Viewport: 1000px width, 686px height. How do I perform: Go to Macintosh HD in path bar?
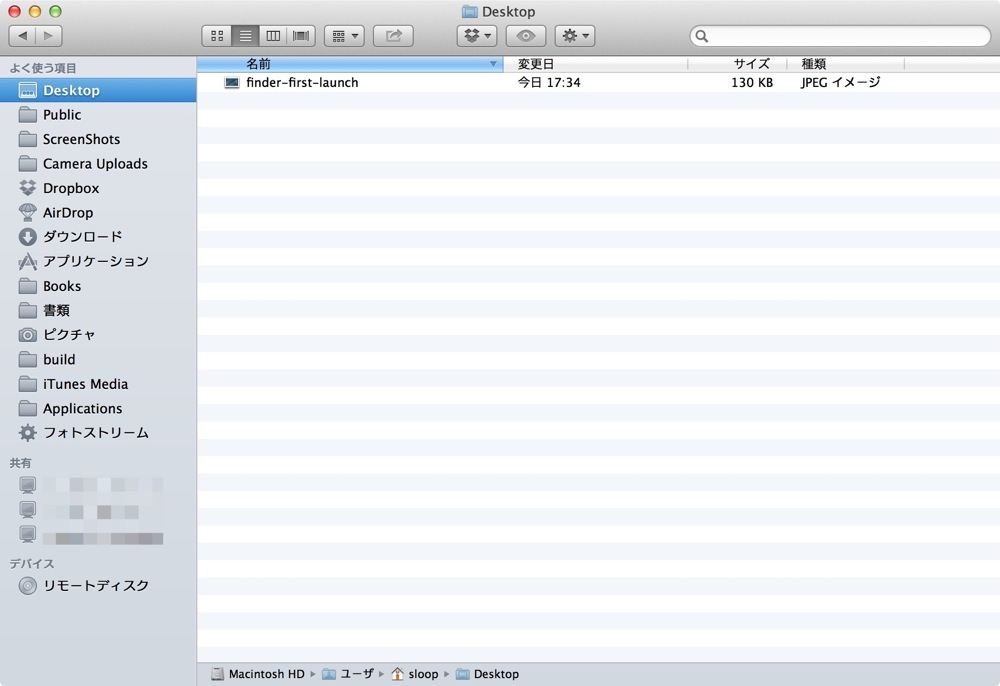(x=258, y=674)
